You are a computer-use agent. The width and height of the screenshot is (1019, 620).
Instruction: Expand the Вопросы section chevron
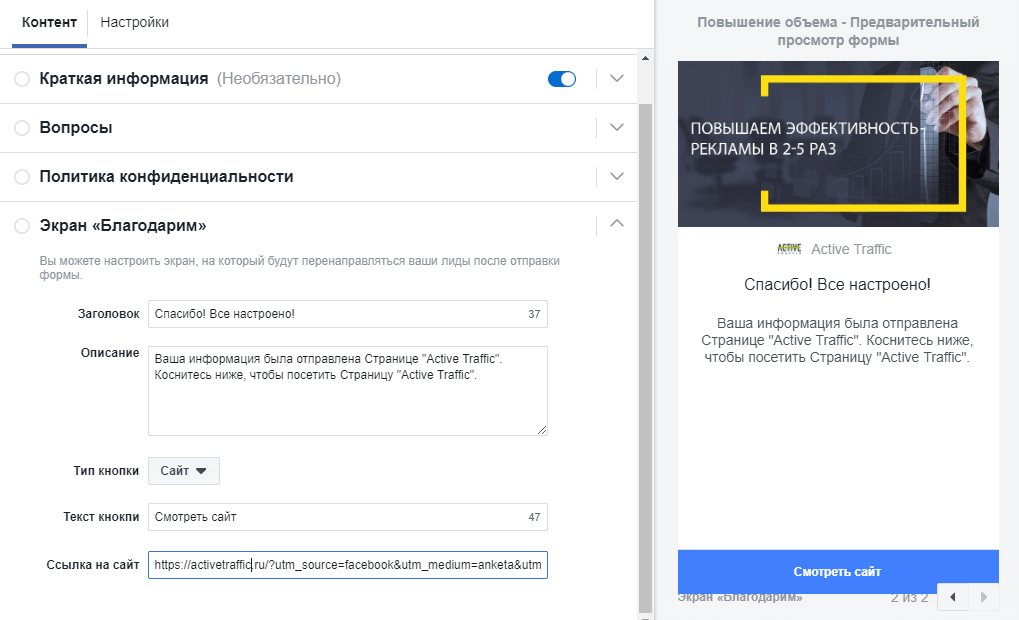[617, 128]
